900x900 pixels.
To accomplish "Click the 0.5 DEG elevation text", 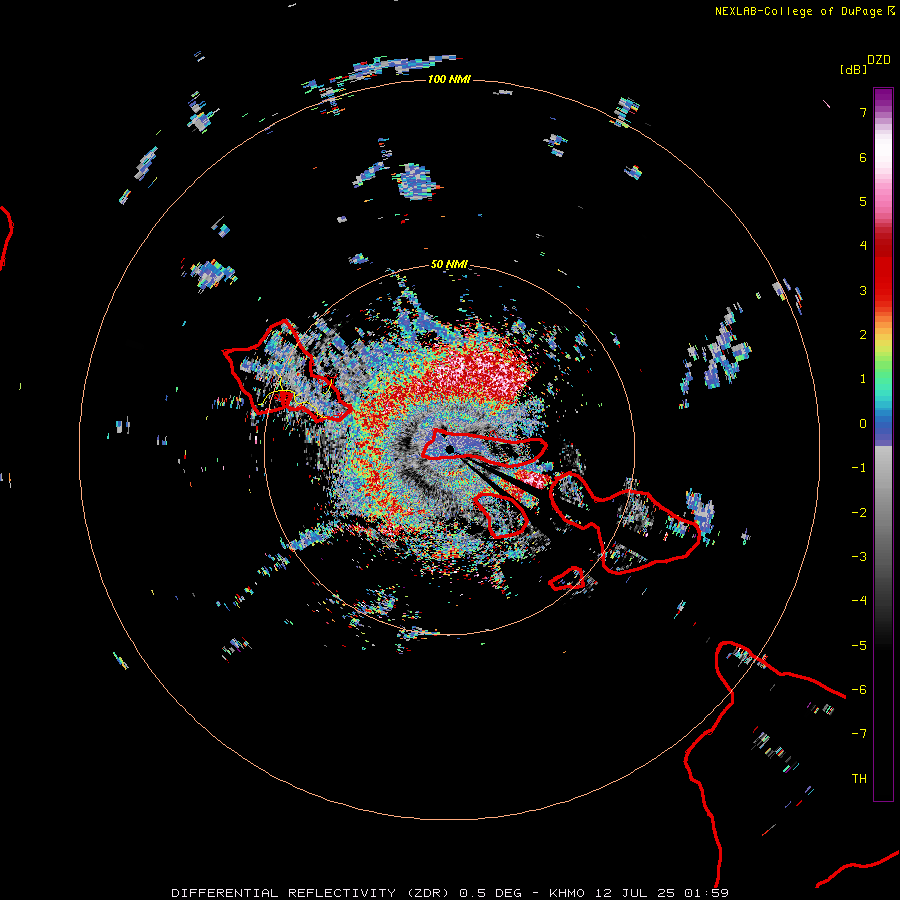I will pos(490,893).
